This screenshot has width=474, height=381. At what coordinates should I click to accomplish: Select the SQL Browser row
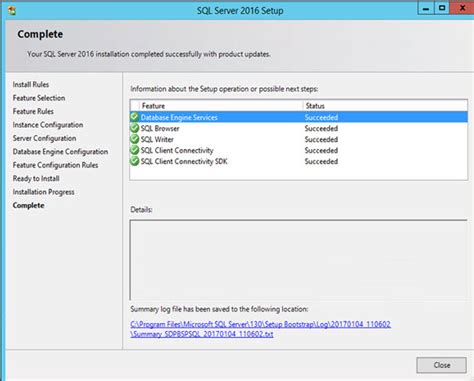[299, 128]
